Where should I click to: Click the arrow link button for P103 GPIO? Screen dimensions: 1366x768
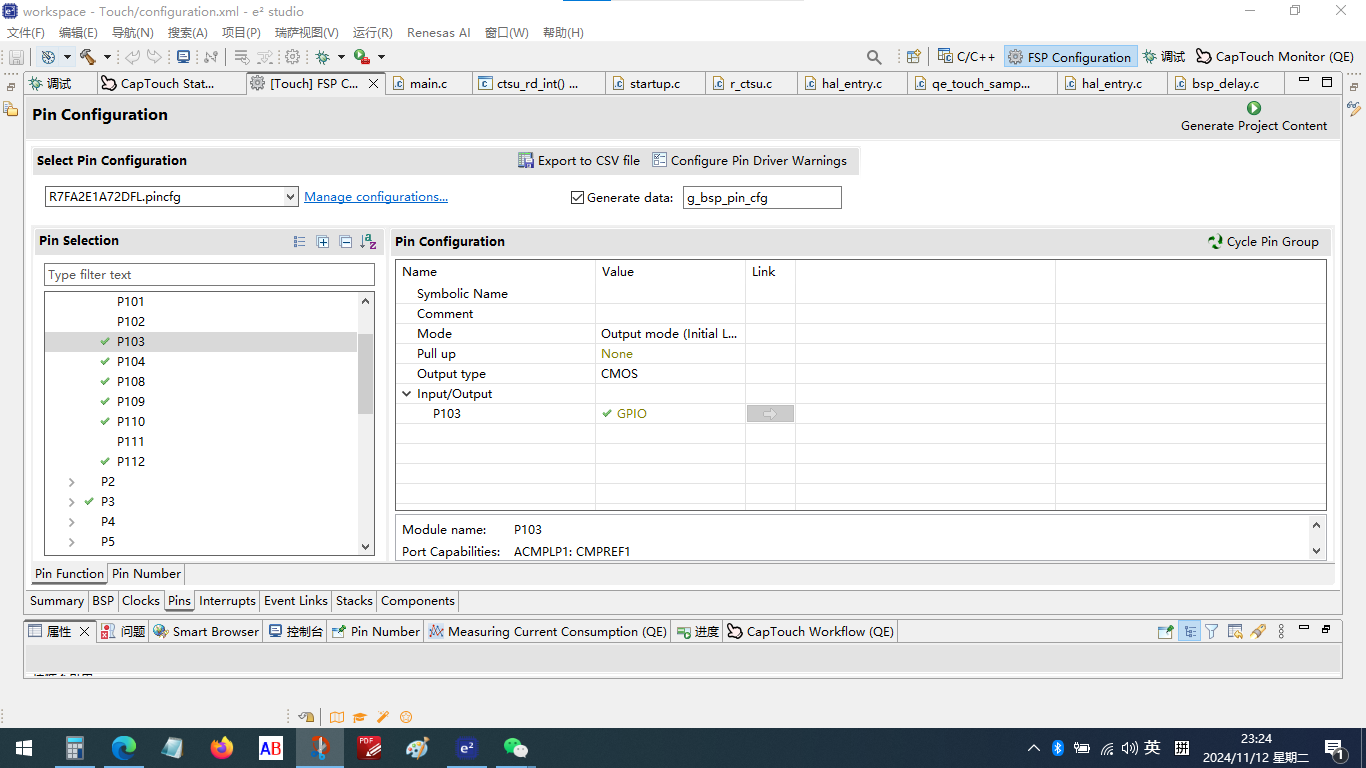(x=770, y=413)
